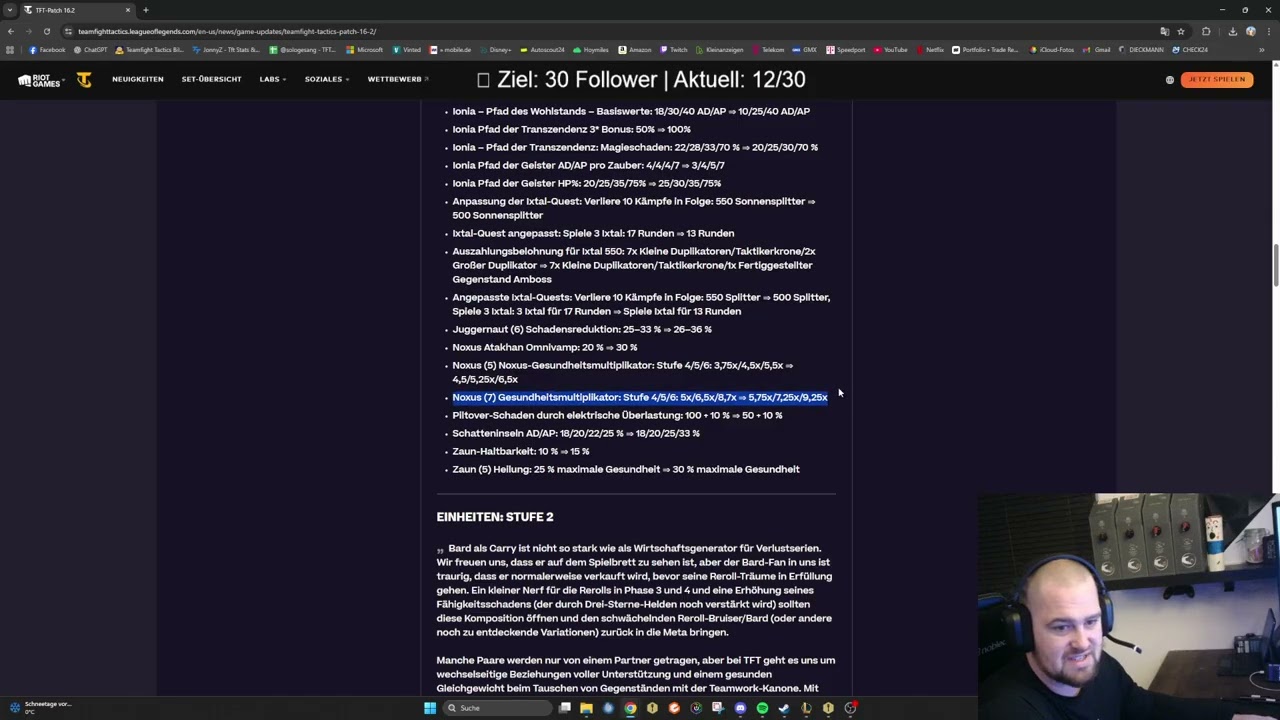
Task: Open Discord from the taskbar
Action: 740,708
